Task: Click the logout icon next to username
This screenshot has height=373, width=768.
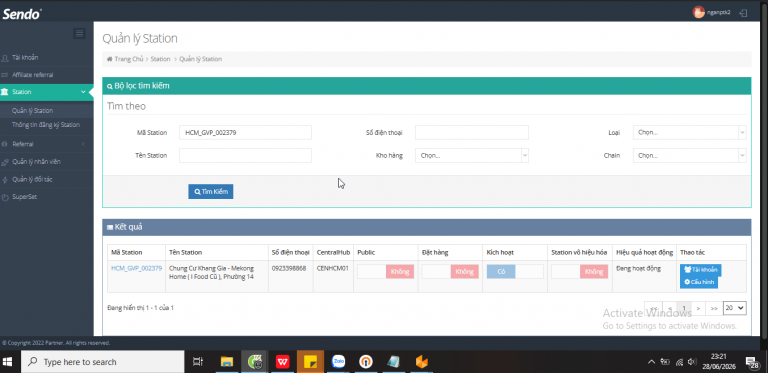Action: pyautogui.click(x=744, y=13)
